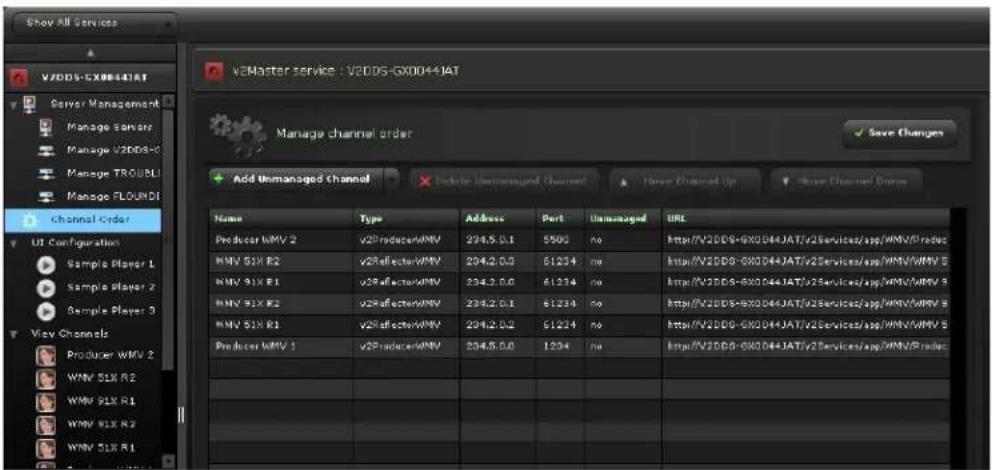The height and width of the screenshot is (470, 992).
Task: Click the Server Management computer icon
Action: (29, 103)
